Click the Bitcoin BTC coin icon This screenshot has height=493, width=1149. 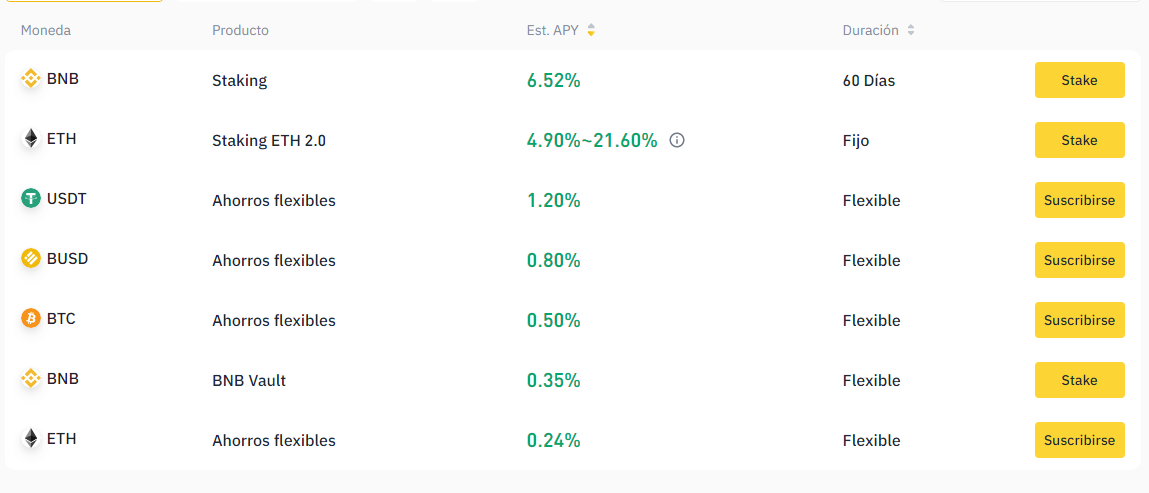(x=31, y=319)
